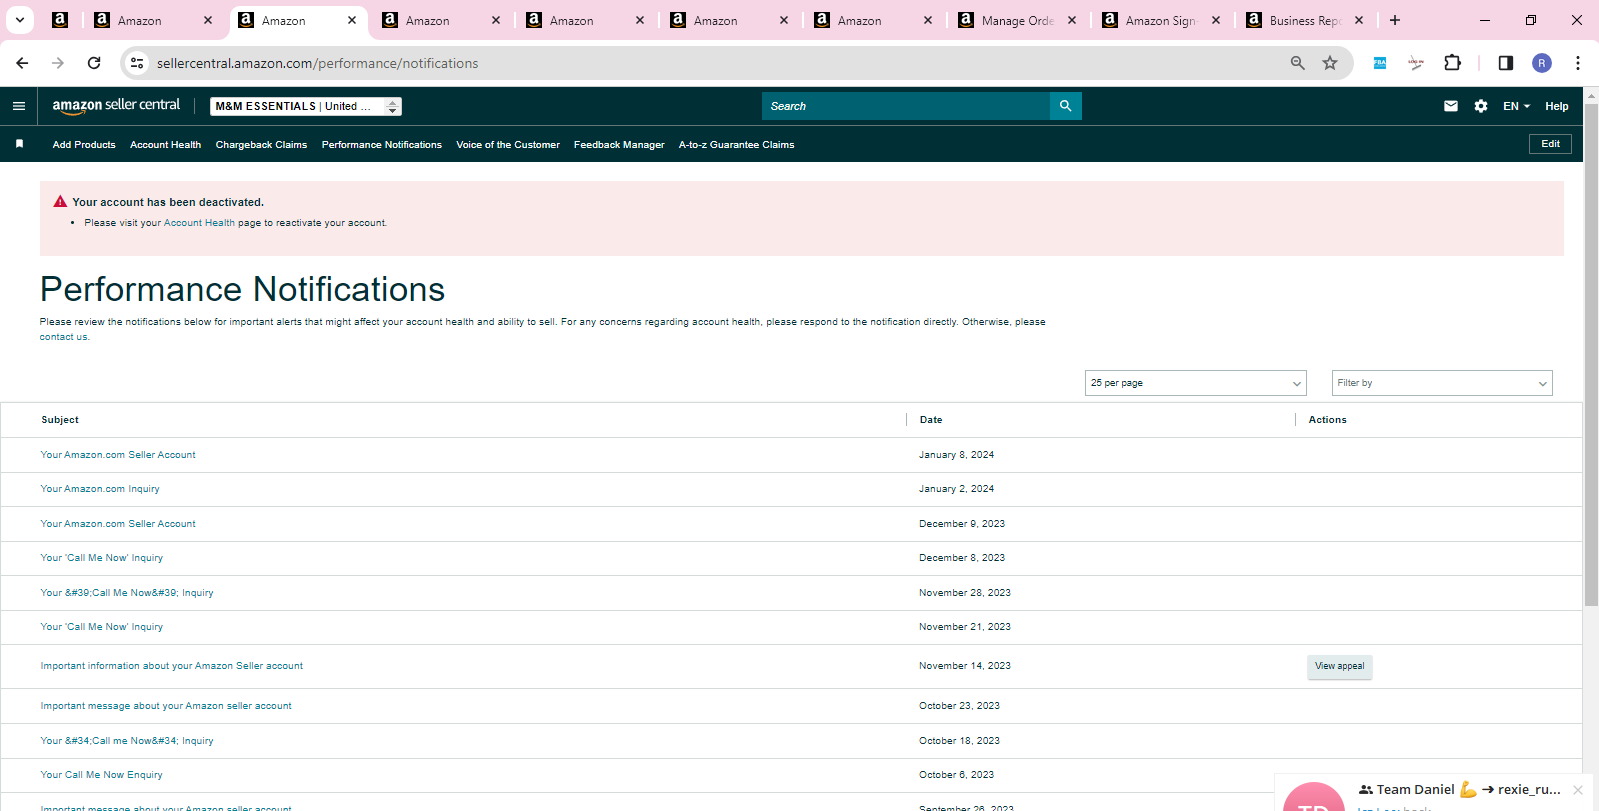Open a new browser tab
The width and height of the screenshot is (1599, 811).
[x=1395, y=20]
